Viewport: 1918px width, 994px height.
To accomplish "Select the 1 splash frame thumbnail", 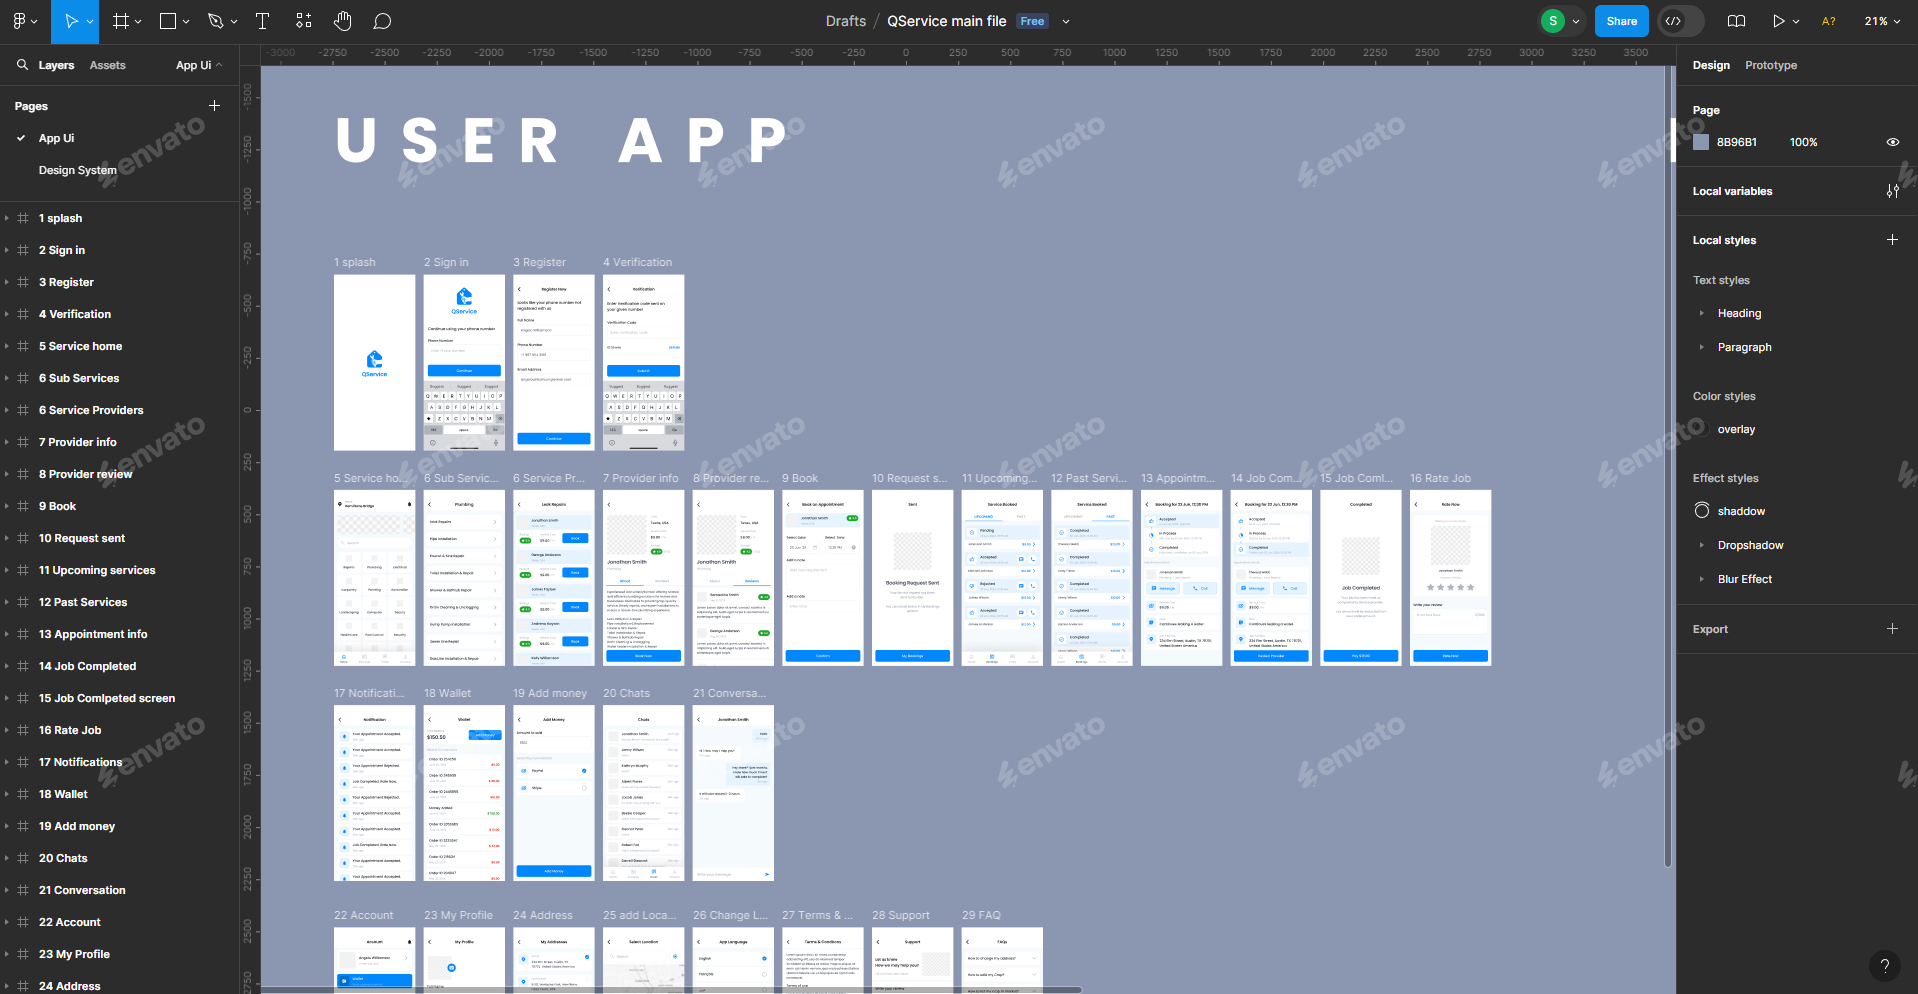I will coord(374,362).
